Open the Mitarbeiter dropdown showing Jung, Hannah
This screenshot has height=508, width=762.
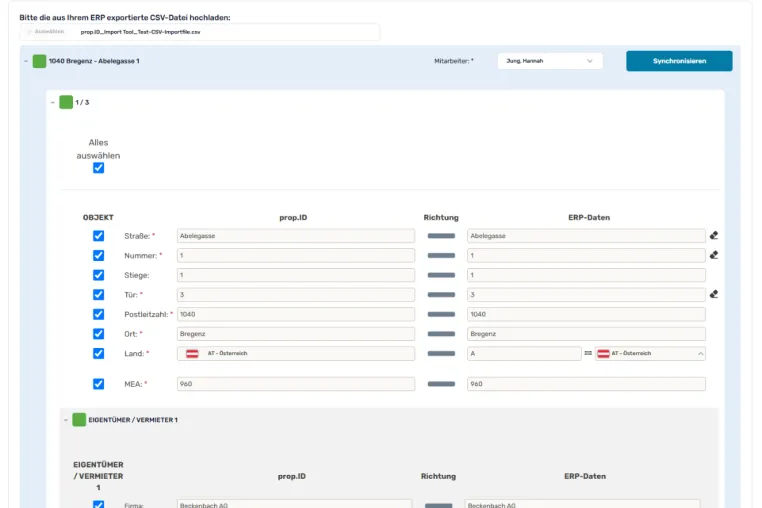click(550, 61)
